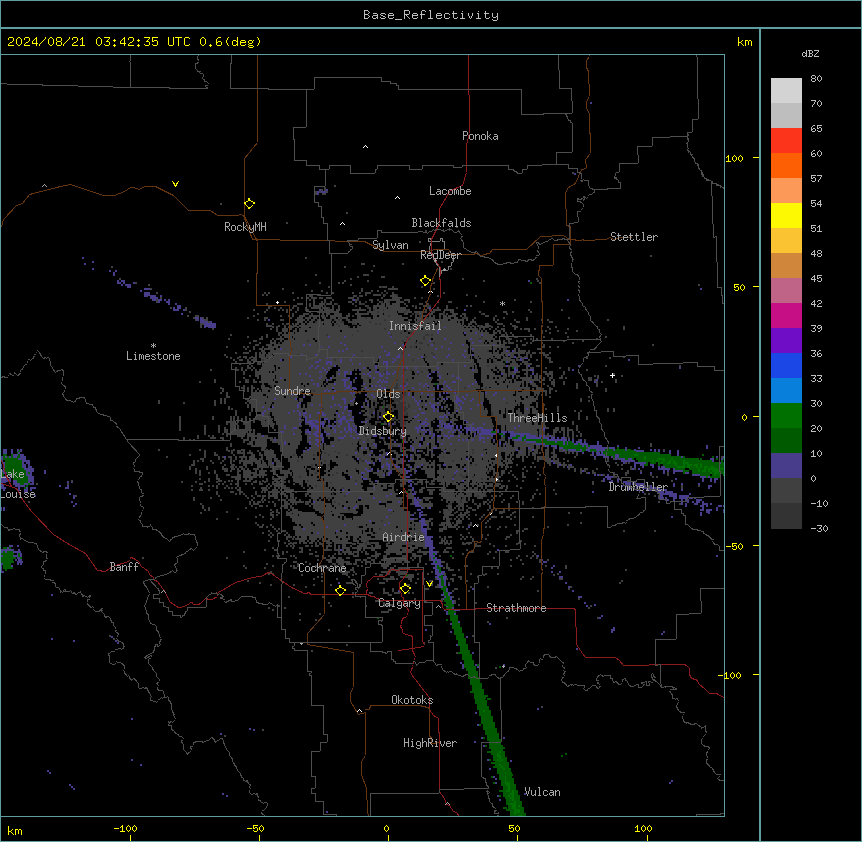Image resolution: width=862 pixels, height=842 pixels.
Task: Select the Airdrie city label
Action: pyautogui.click(x=404, y=537)
